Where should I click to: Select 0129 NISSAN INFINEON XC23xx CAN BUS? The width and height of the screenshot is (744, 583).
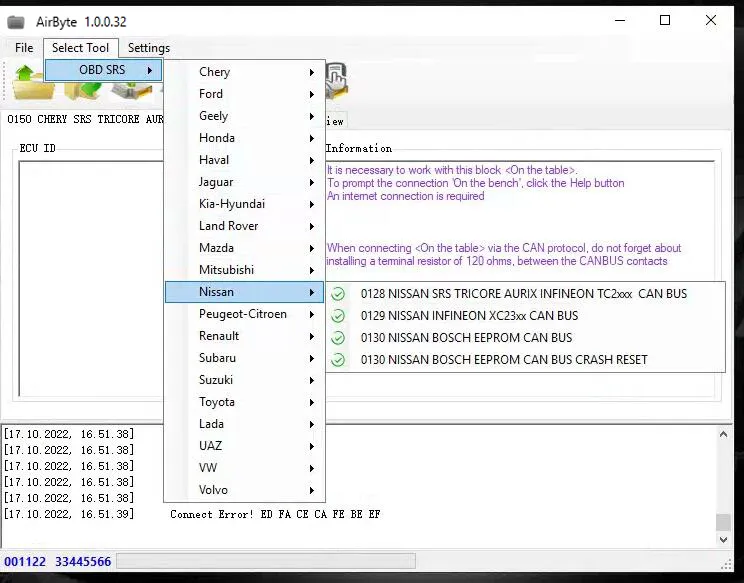[469, 316]
